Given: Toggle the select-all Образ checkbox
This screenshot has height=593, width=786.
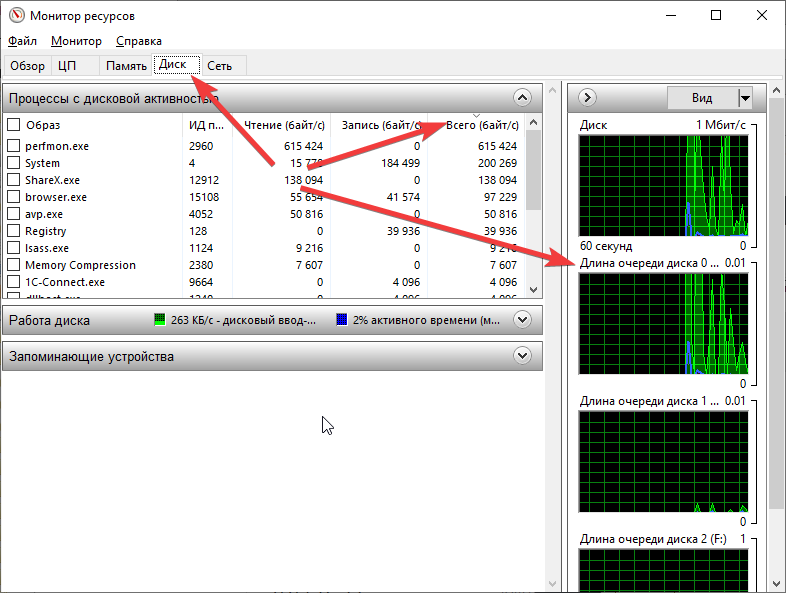Looking at the screenshot, I should [14, 124].
